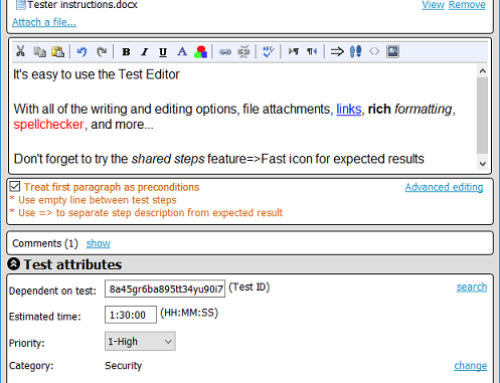Open the background color picker circles
Image resolution: width=500 pixels, height=383 pixels.
[x=200, y=52]
